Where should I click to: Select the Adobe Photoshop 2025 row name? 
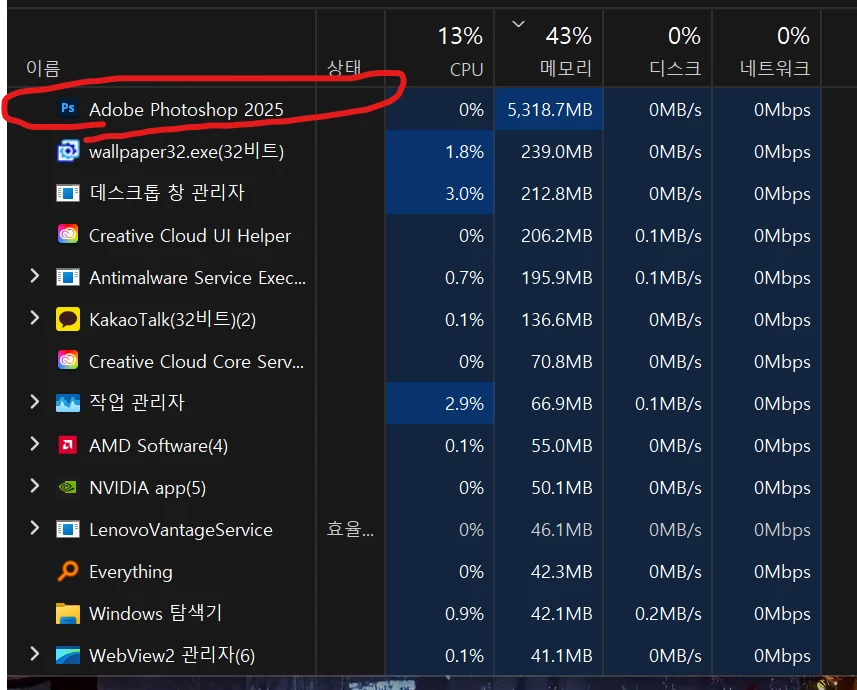click(186, 109)
